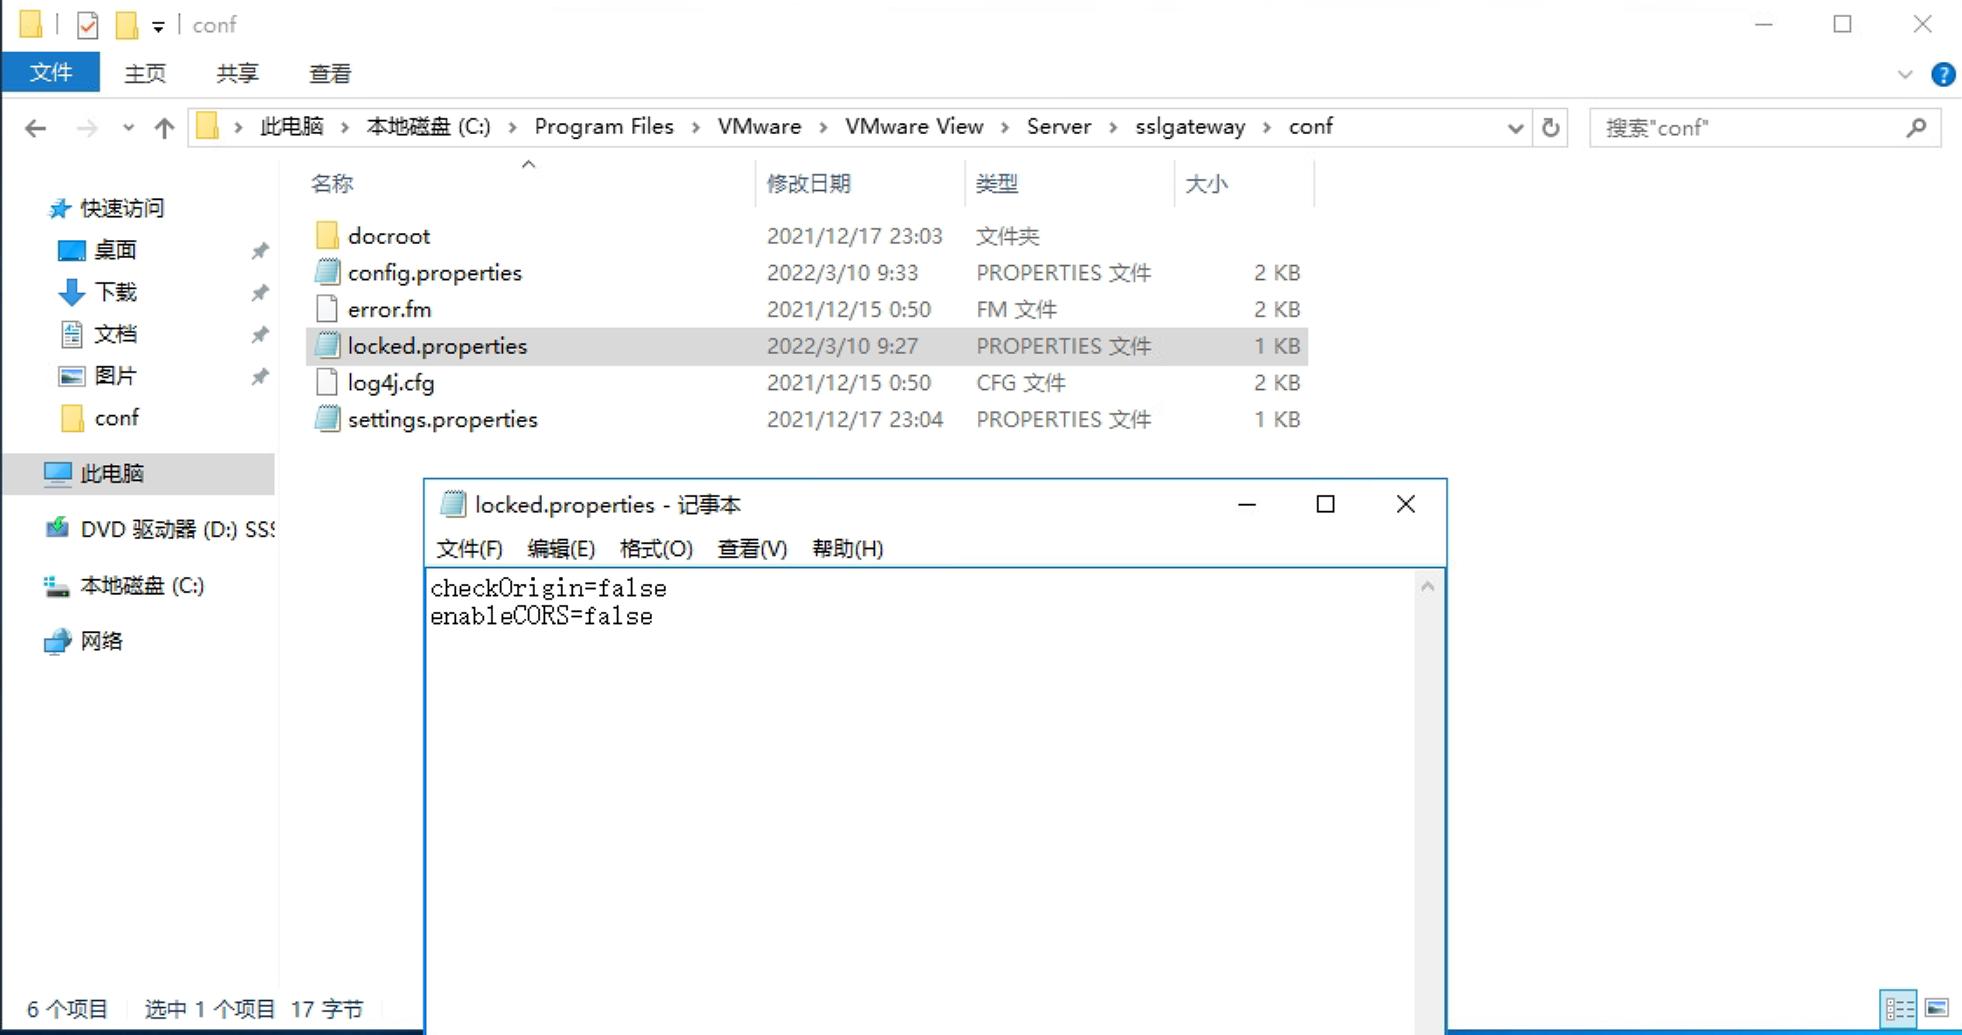Screen dimensions: 1962x1035
Task: Click the Back navigation arrow
Action: [x=36, y=127]
